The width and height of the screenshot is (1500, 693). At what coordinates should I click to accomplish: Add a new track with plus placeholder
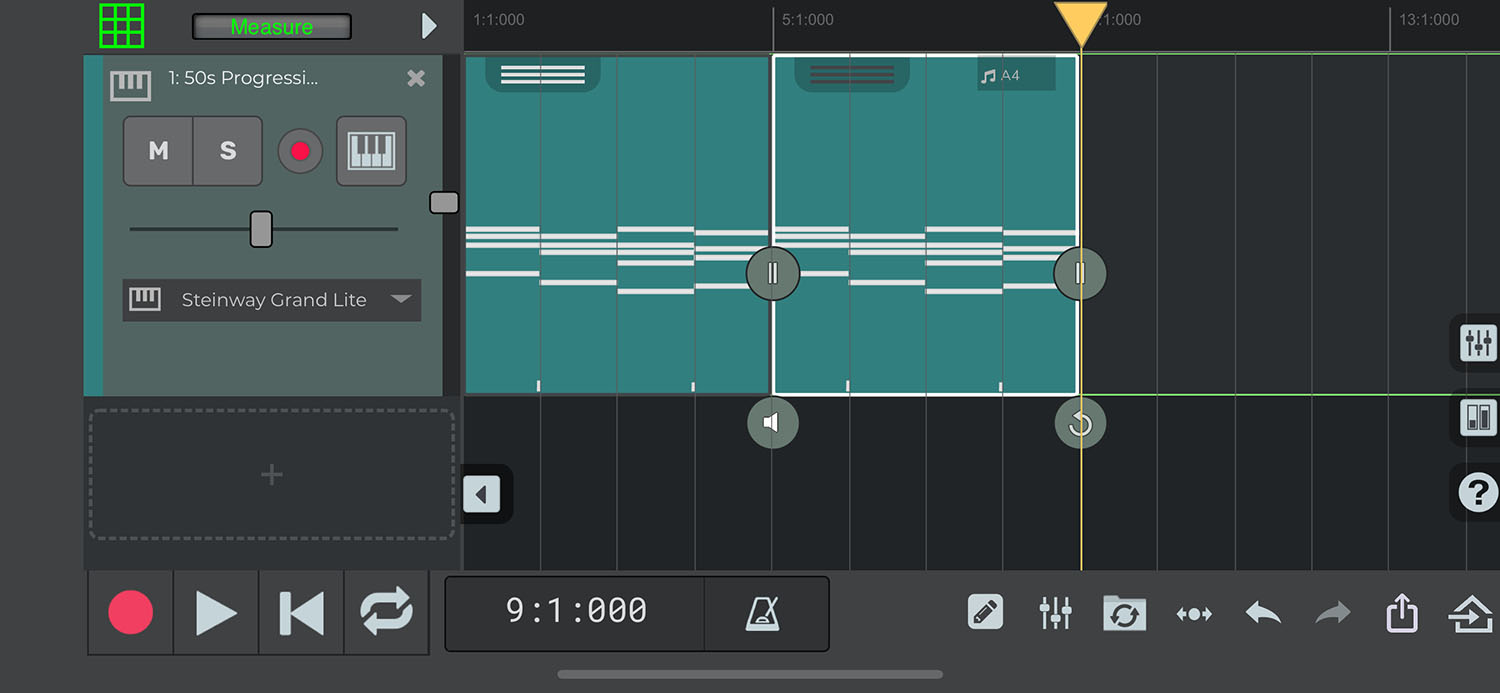pos(272,475)
